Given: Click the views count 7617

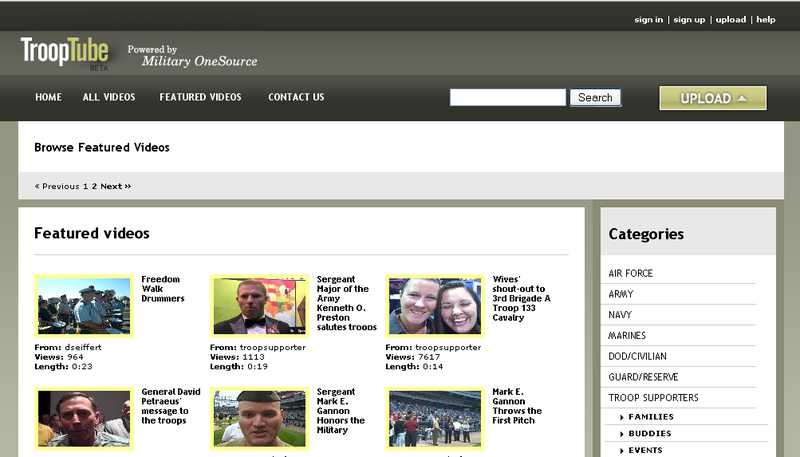Looking at the screenshot, I should coord(429,357).
